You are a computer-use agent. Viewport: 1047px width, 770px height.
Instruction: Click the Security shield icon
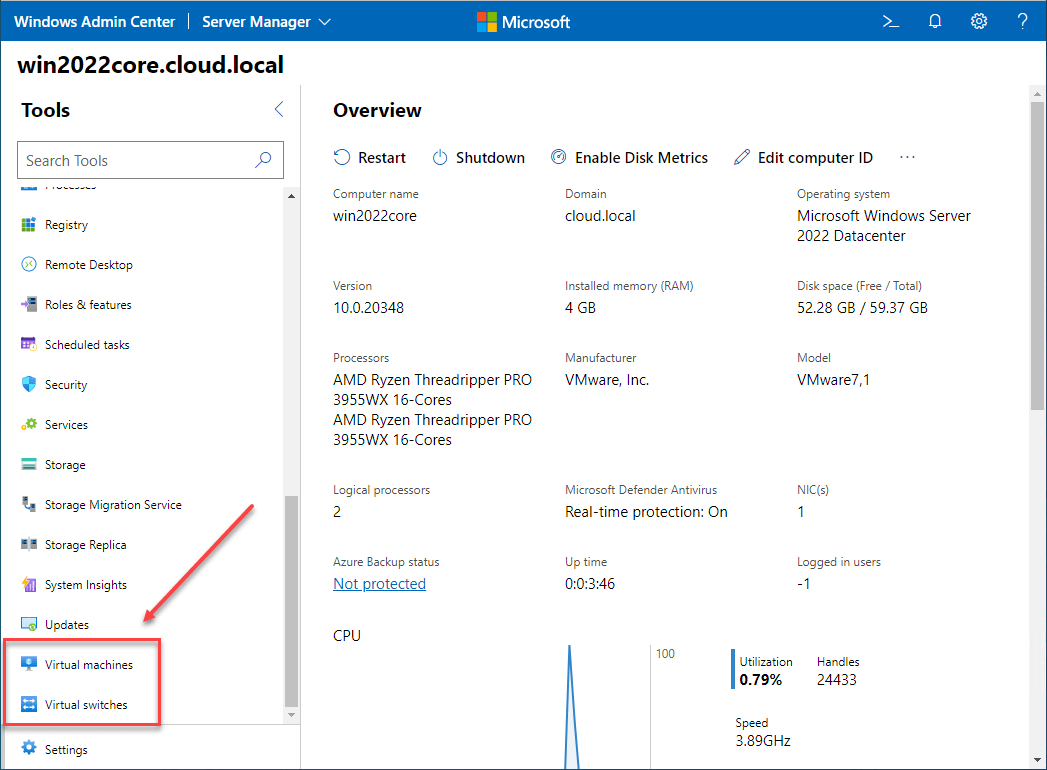click(x=29, y=385)
